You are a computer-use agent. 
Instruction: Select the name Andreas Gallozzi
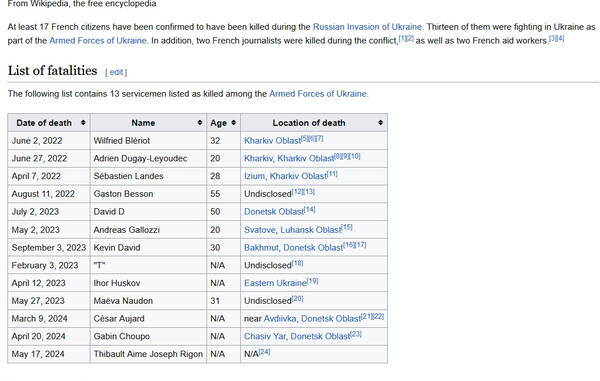(x=127, y=230)
